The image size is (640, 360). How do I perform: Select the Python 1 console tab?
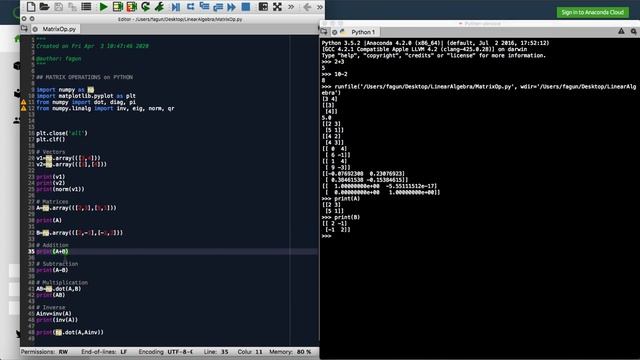click(363, 32)
